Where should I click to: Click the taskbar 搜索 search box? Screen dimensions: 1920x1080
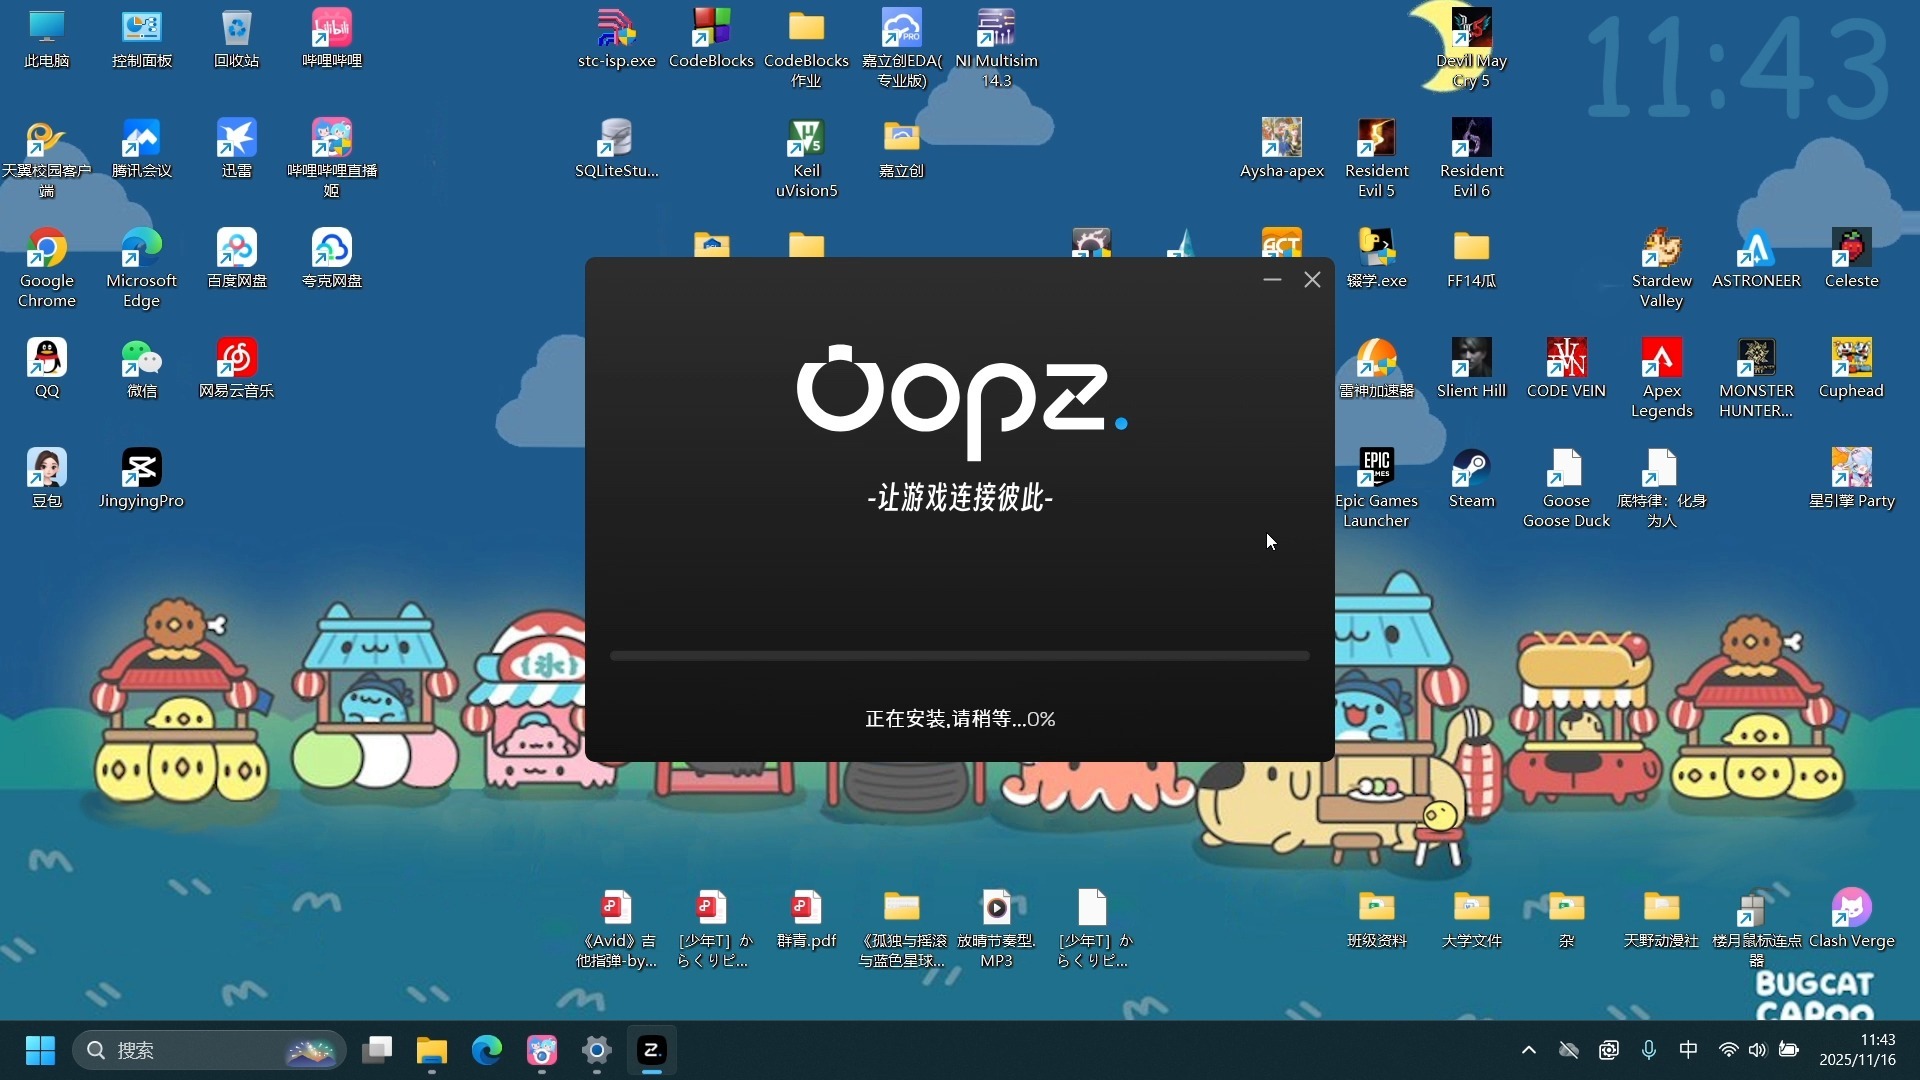(x=209, y=1050)
